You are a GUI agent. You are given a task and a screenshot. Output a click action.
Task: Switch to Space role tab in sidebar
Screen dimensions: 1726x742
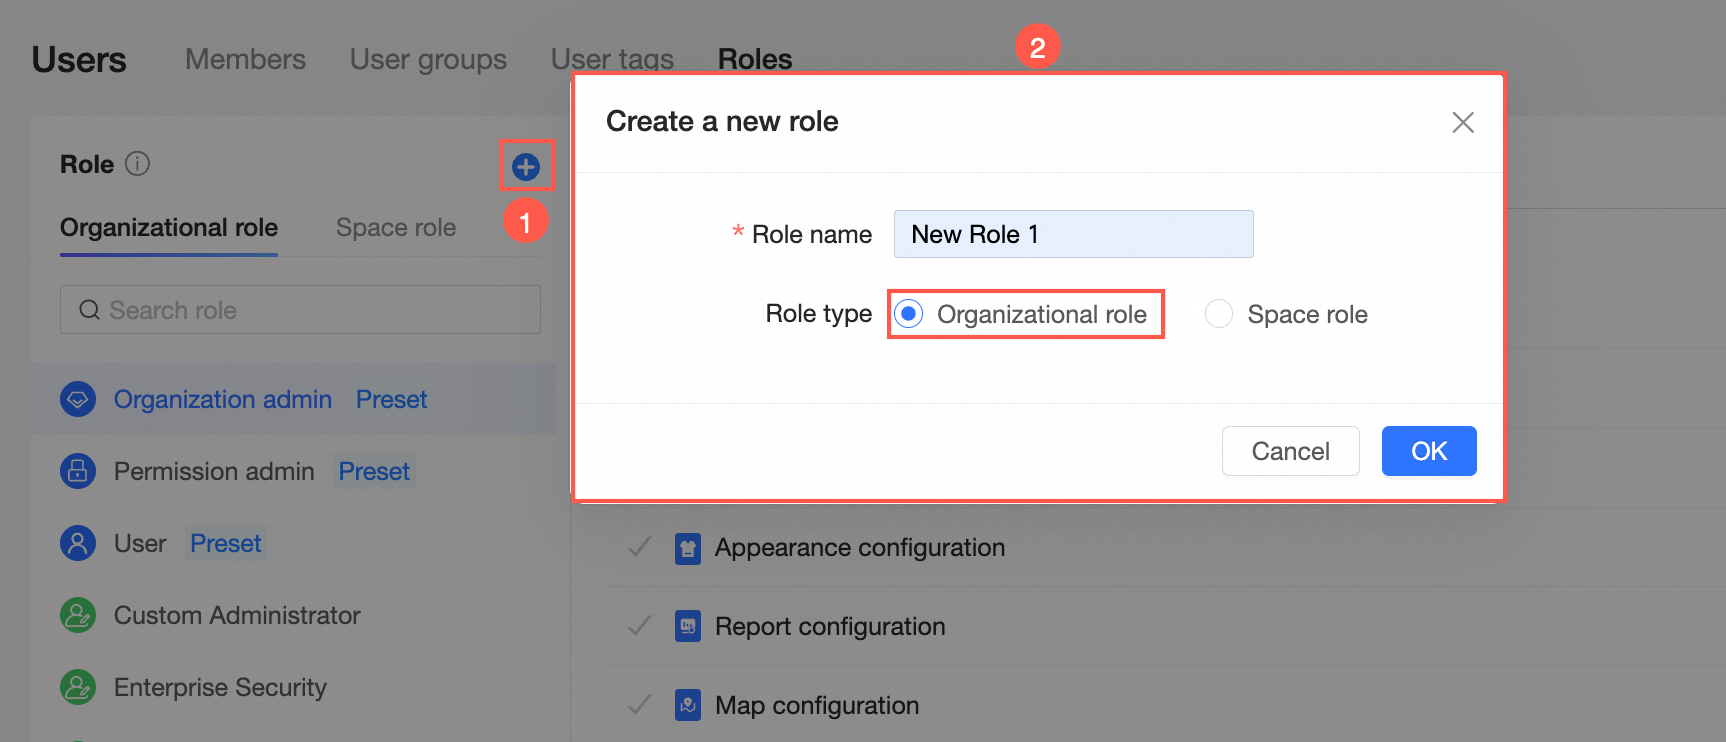tap(396, 228)
